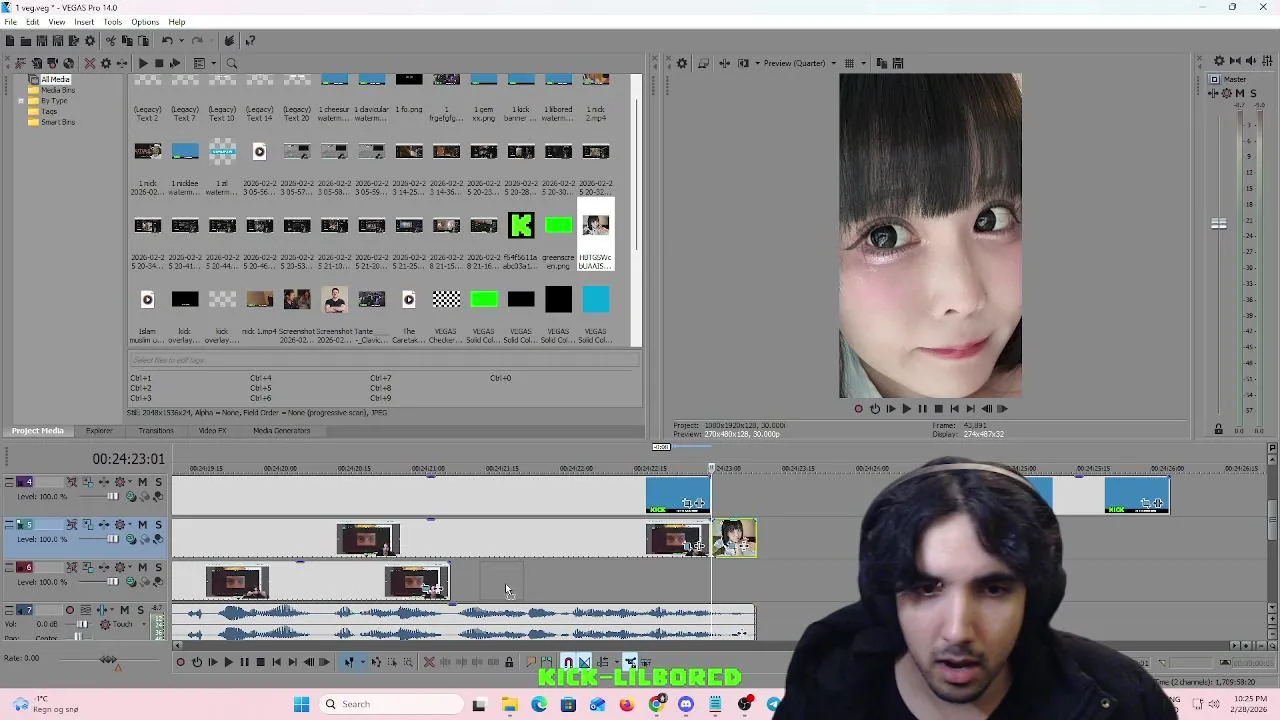
Task: Mute video track 5
Action: pos(143,524)
